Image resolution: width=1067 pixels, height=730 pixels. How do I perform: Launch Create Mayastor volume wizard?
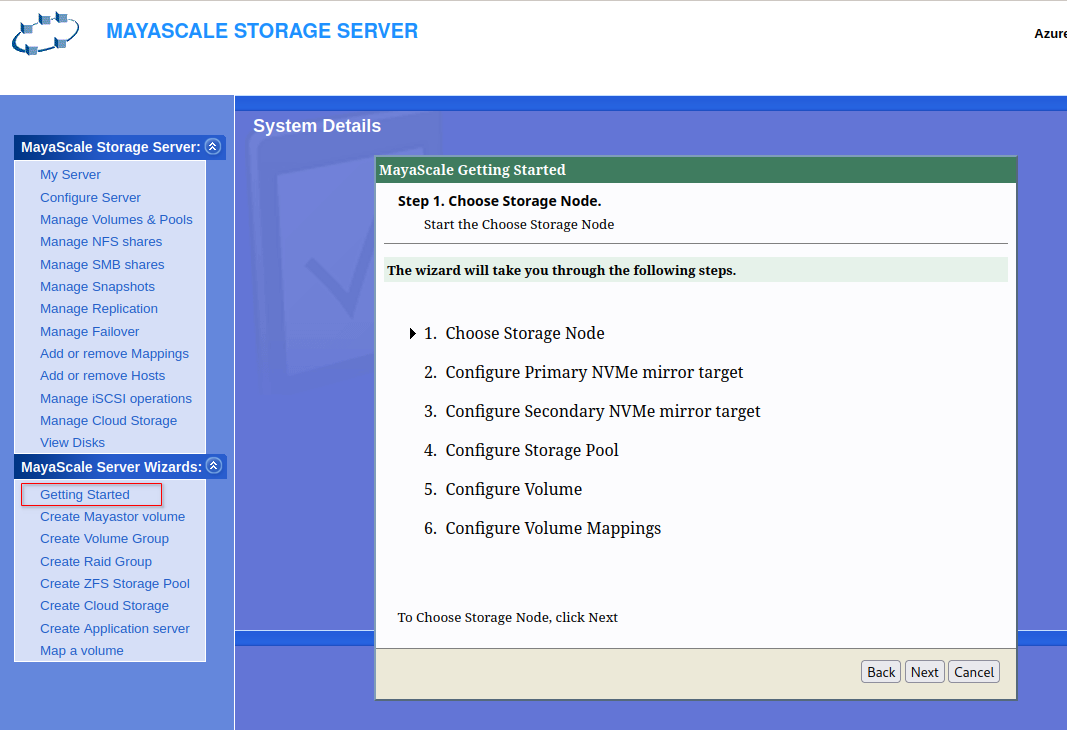click(x=112, y=517)
